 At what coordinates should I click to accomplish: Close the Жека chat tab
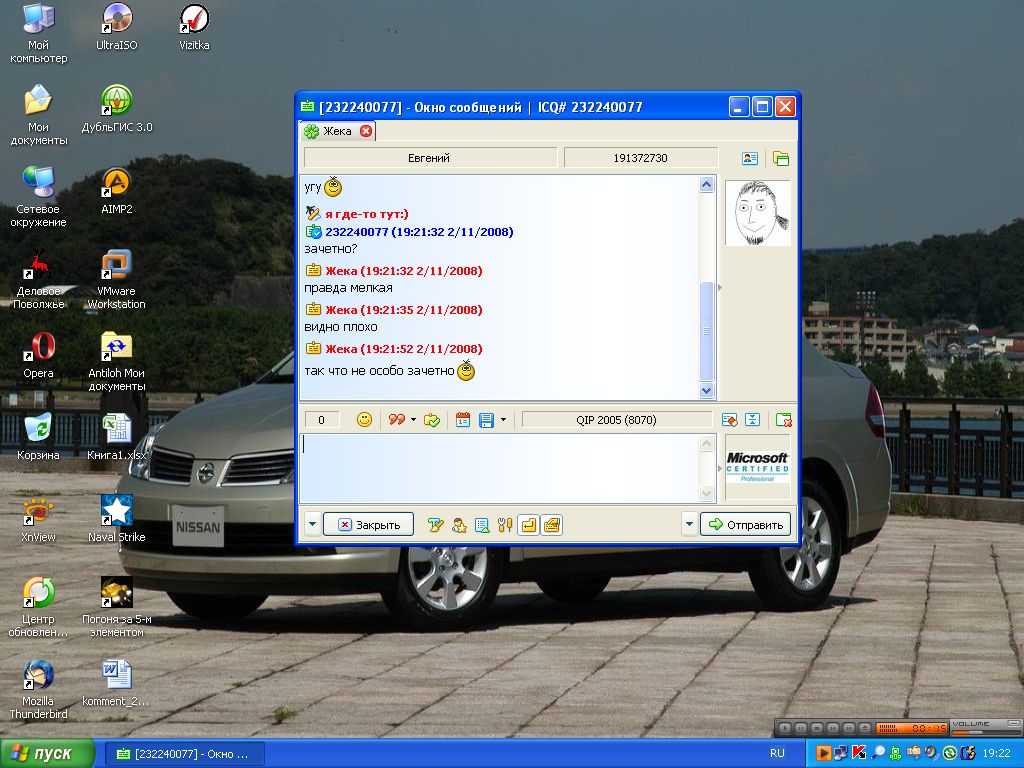[366, 131]
